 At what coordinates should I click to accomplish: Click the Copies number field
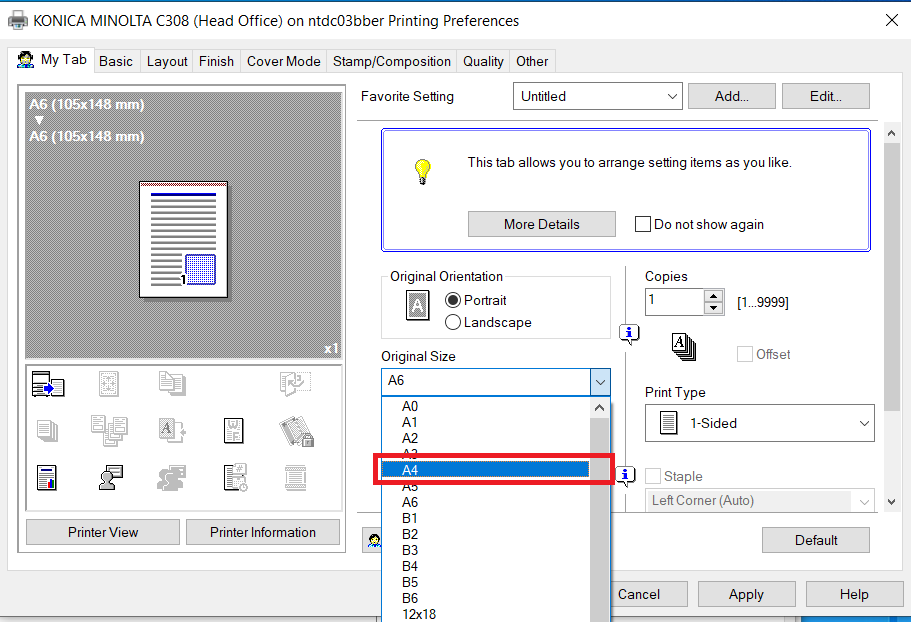(x=675, y=301)
